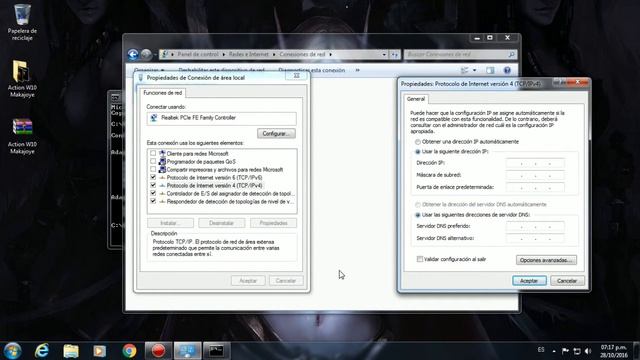This screenshot has width=640, height=360.
Task: Open help in the Network Connections window
Action: 507,70
